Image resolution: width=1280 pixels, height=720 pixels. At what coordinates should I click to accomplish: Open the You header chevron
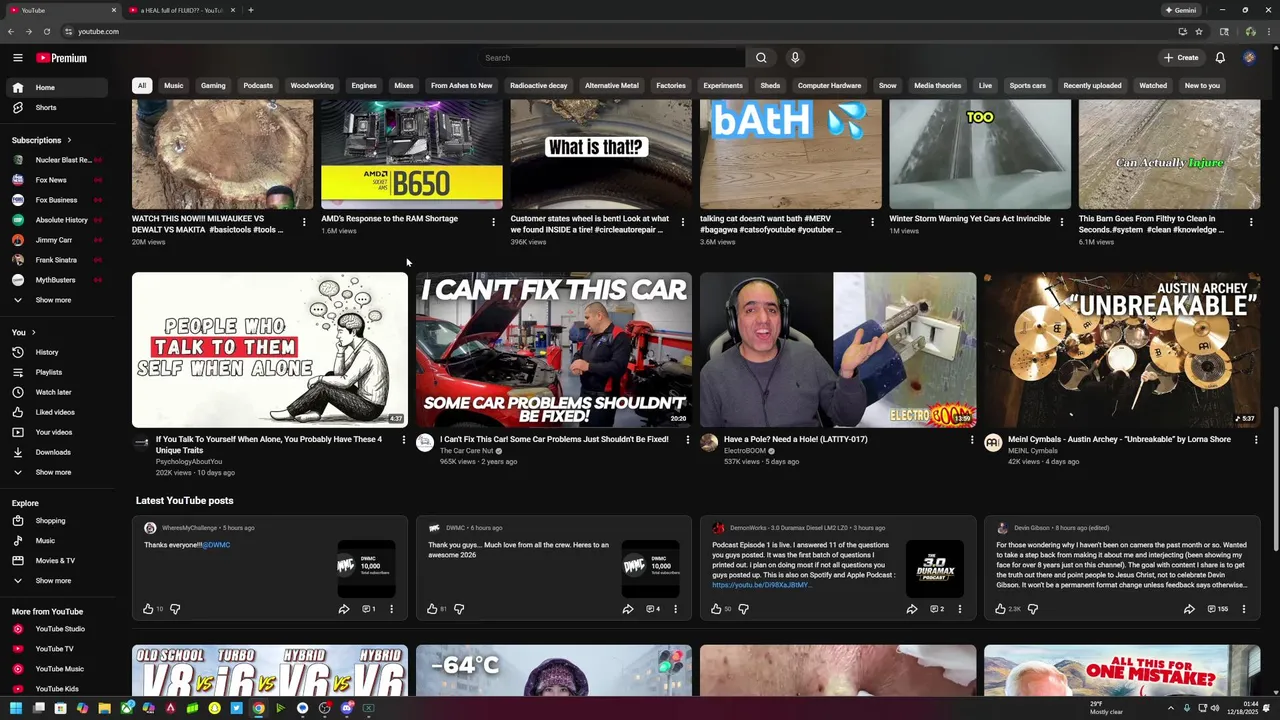click(33, 332)
